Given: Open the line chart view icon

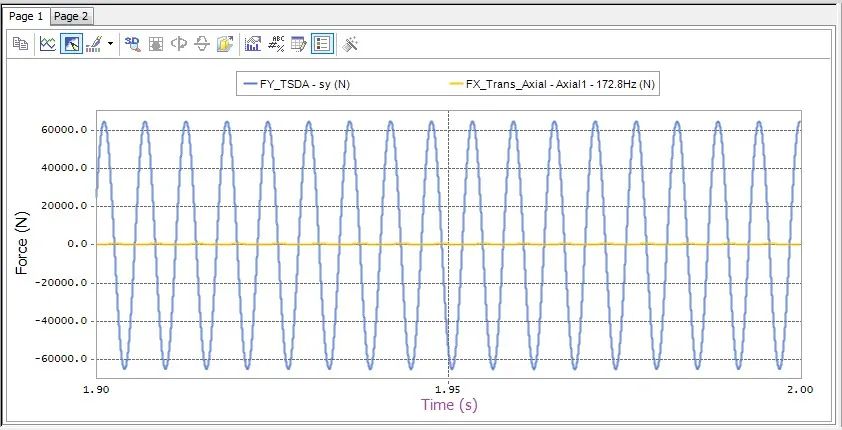Looking at the screenshot, I should [x=48, y=43].
